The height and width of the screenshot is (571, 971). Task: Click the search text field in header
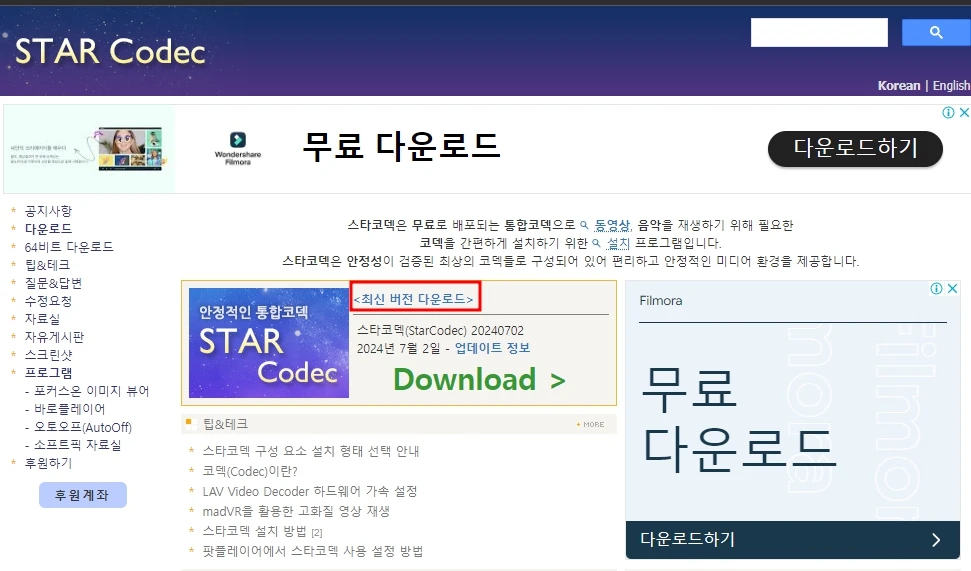tap(819, 32)
